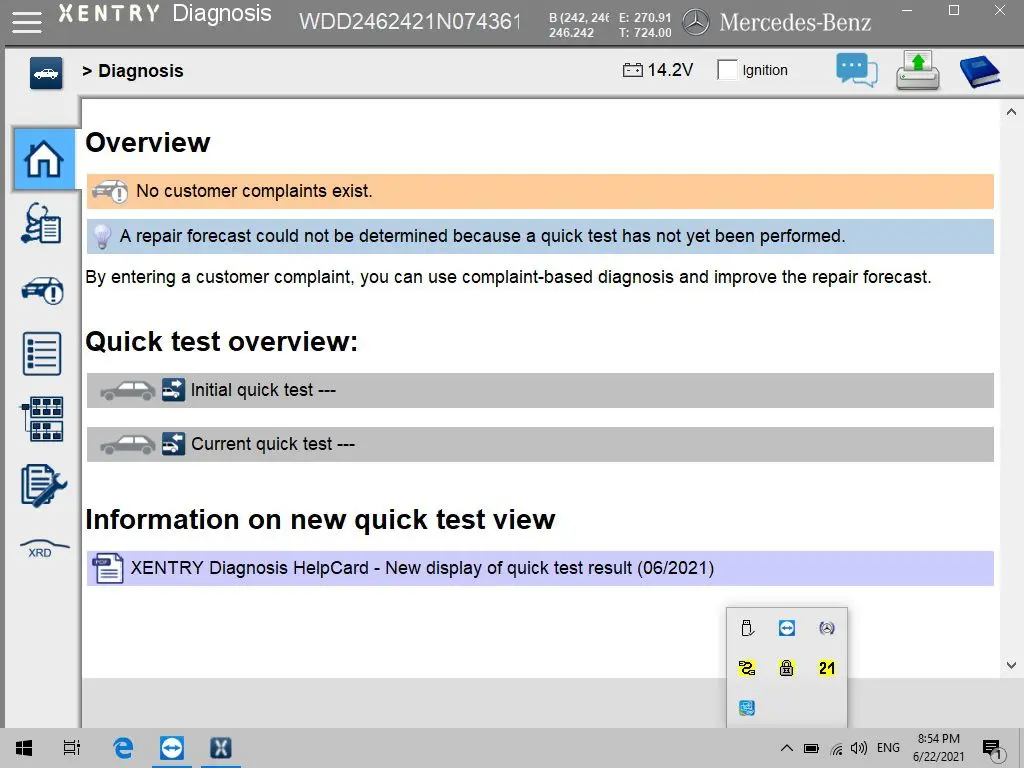The height and width of the screenshot is (768, 1024).
Task: Click the blue monitor tray icon
Action: click(747, 708)
